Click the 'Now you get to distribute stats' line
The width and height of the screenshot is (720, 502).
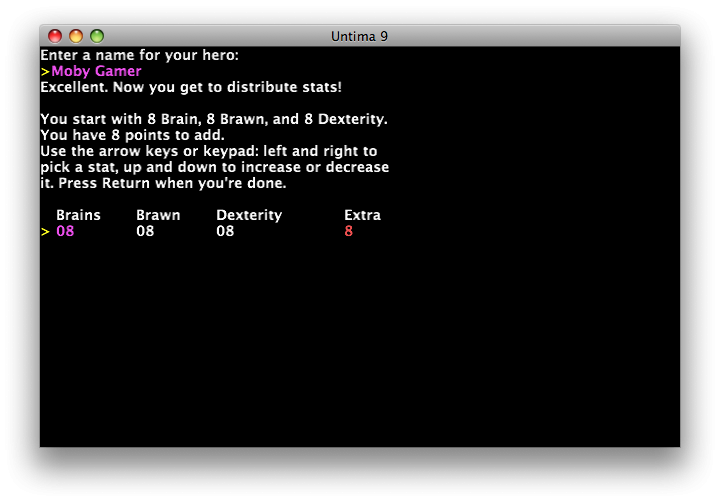point(237,87)
